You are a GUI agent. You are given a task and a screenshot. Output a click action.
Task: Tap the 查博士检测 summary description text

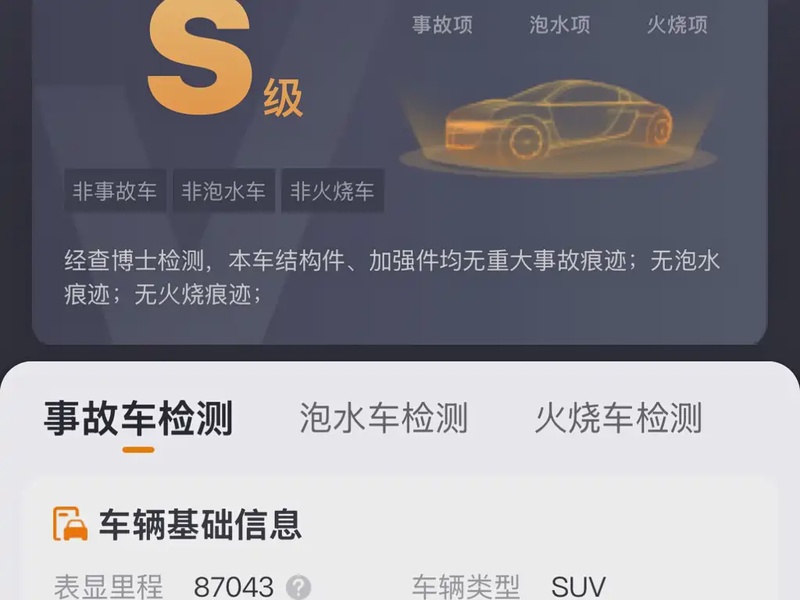[x=392, y=277]
